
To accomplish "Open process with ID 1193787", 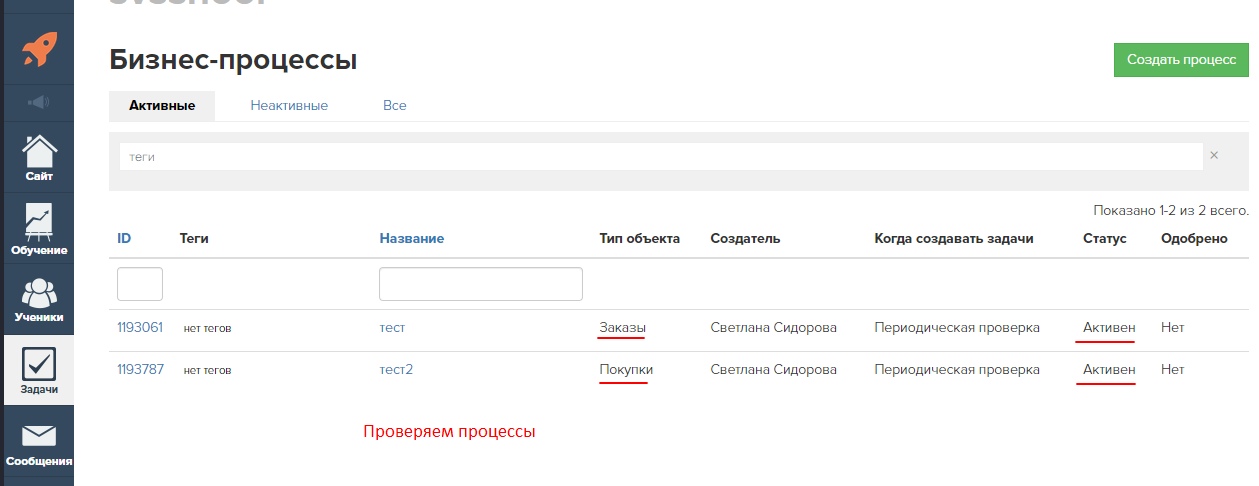I will coord(139,369).
